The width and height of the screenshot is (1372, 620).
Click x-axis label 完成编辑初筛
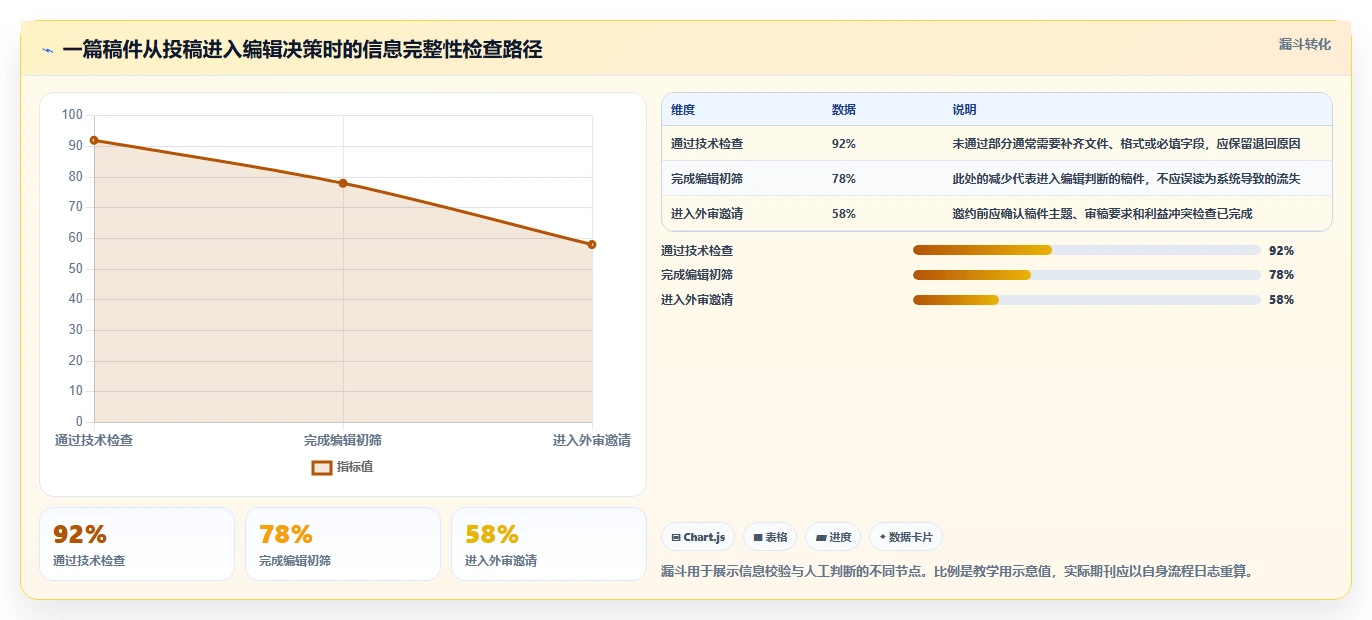[343, 440]
